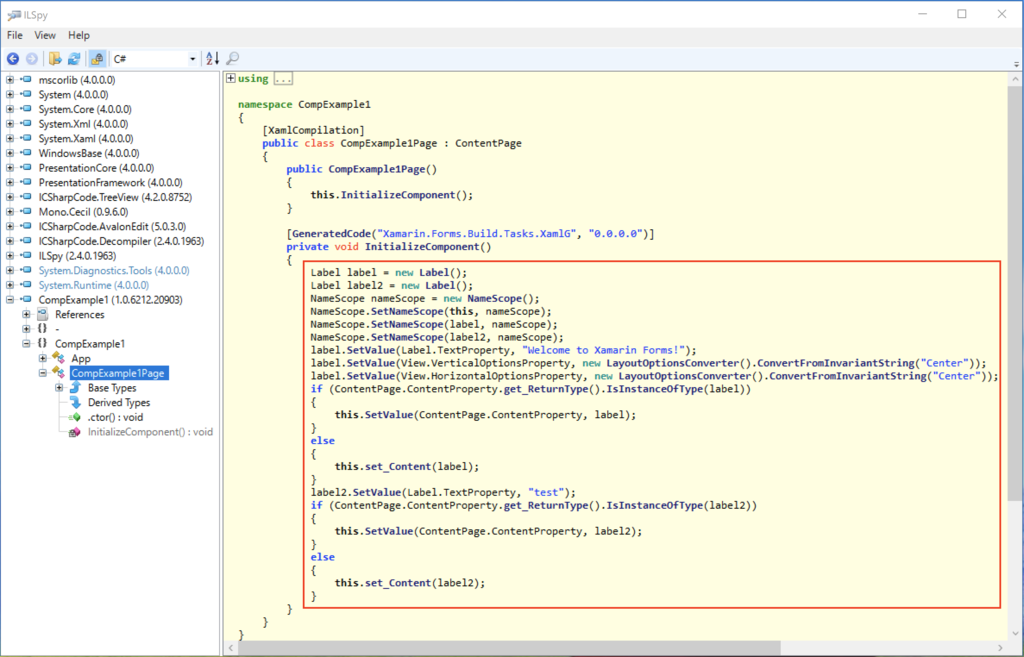Select System.Xml (4.0.0.0) assembly
This screenshot has height=657, width=1024.
coord(83,123)
